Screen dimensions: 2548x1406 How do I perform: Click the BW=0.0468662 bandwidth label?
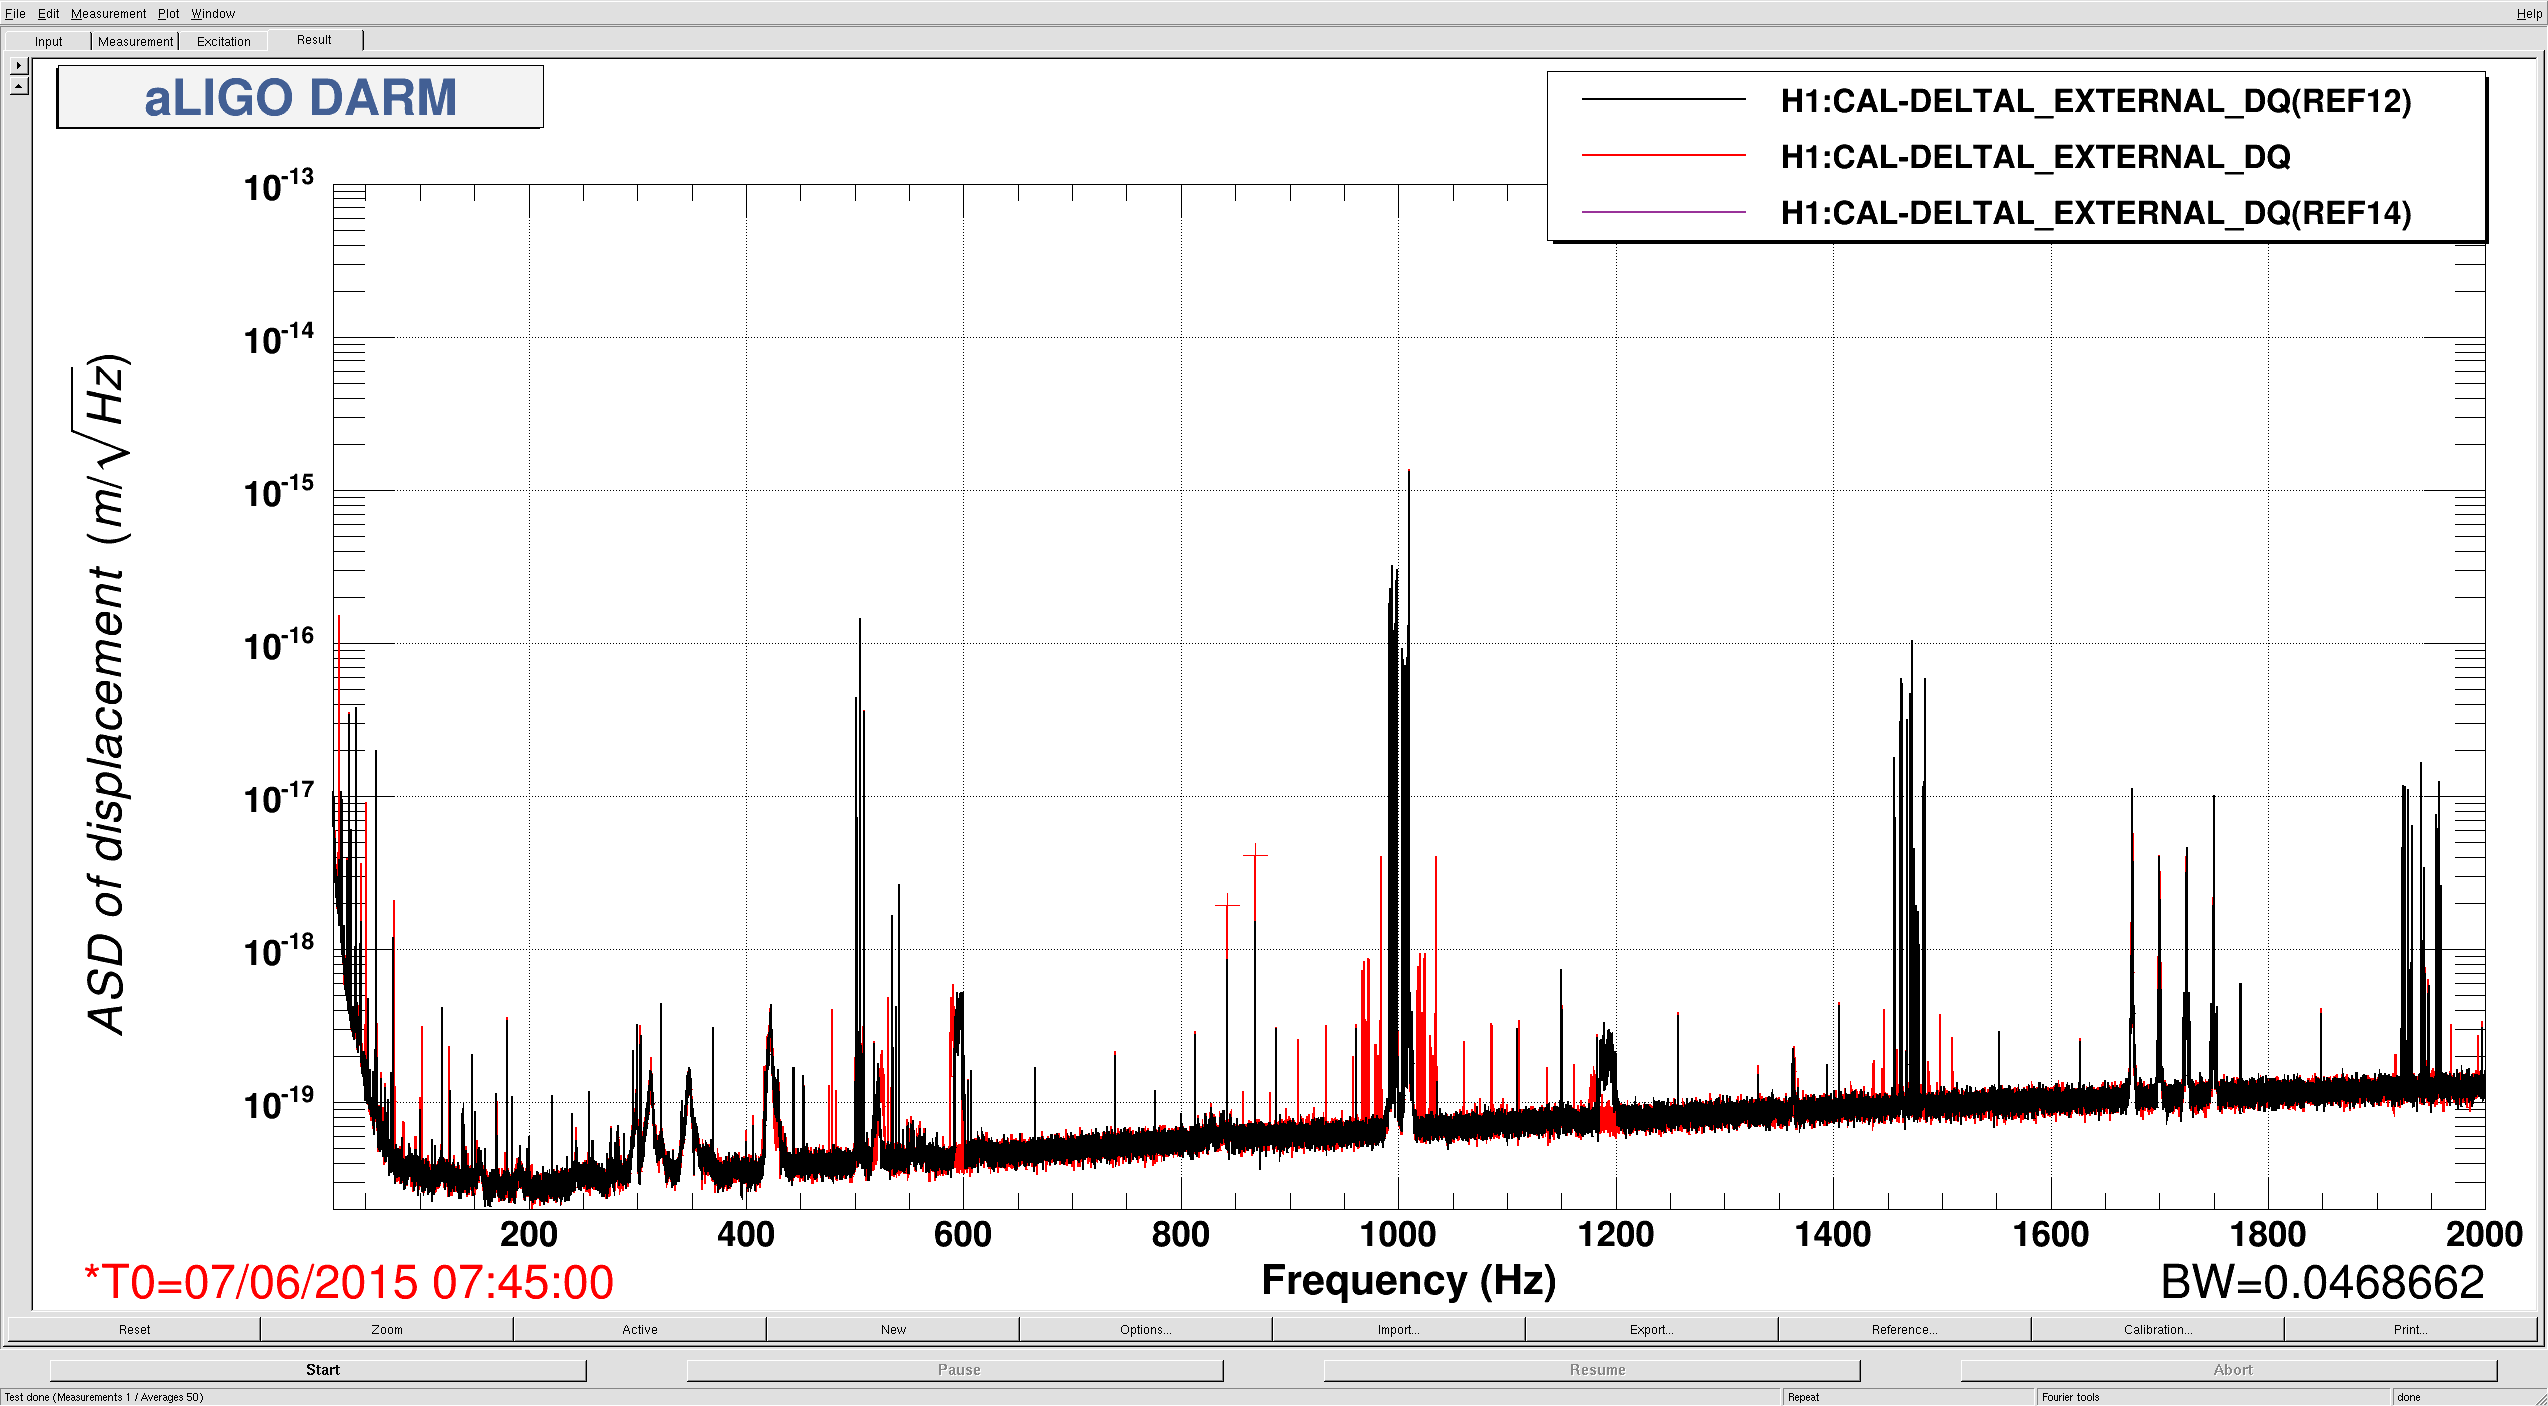pos(2322,1282)
